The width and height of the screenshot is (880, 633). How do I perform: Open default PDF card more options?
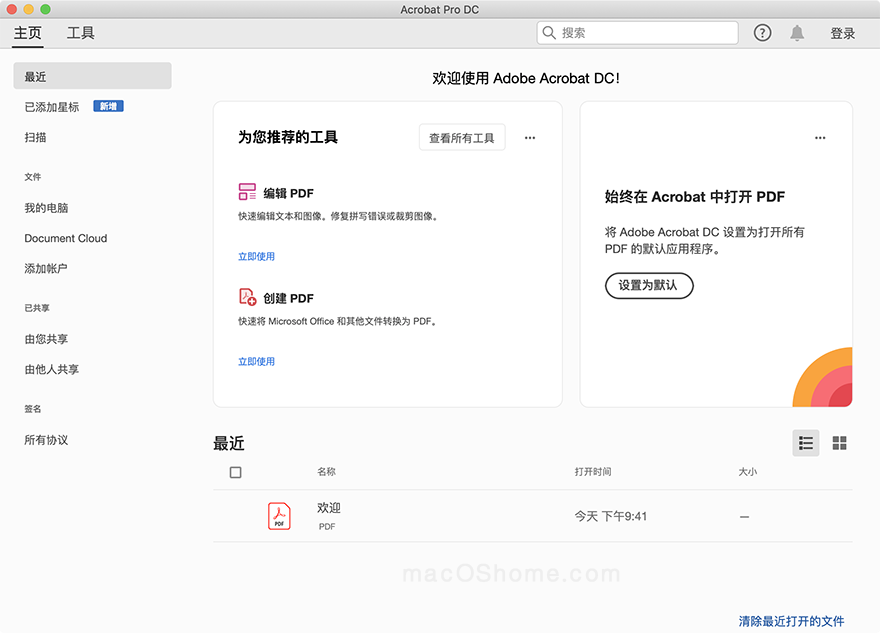click(x=820, y=137)
